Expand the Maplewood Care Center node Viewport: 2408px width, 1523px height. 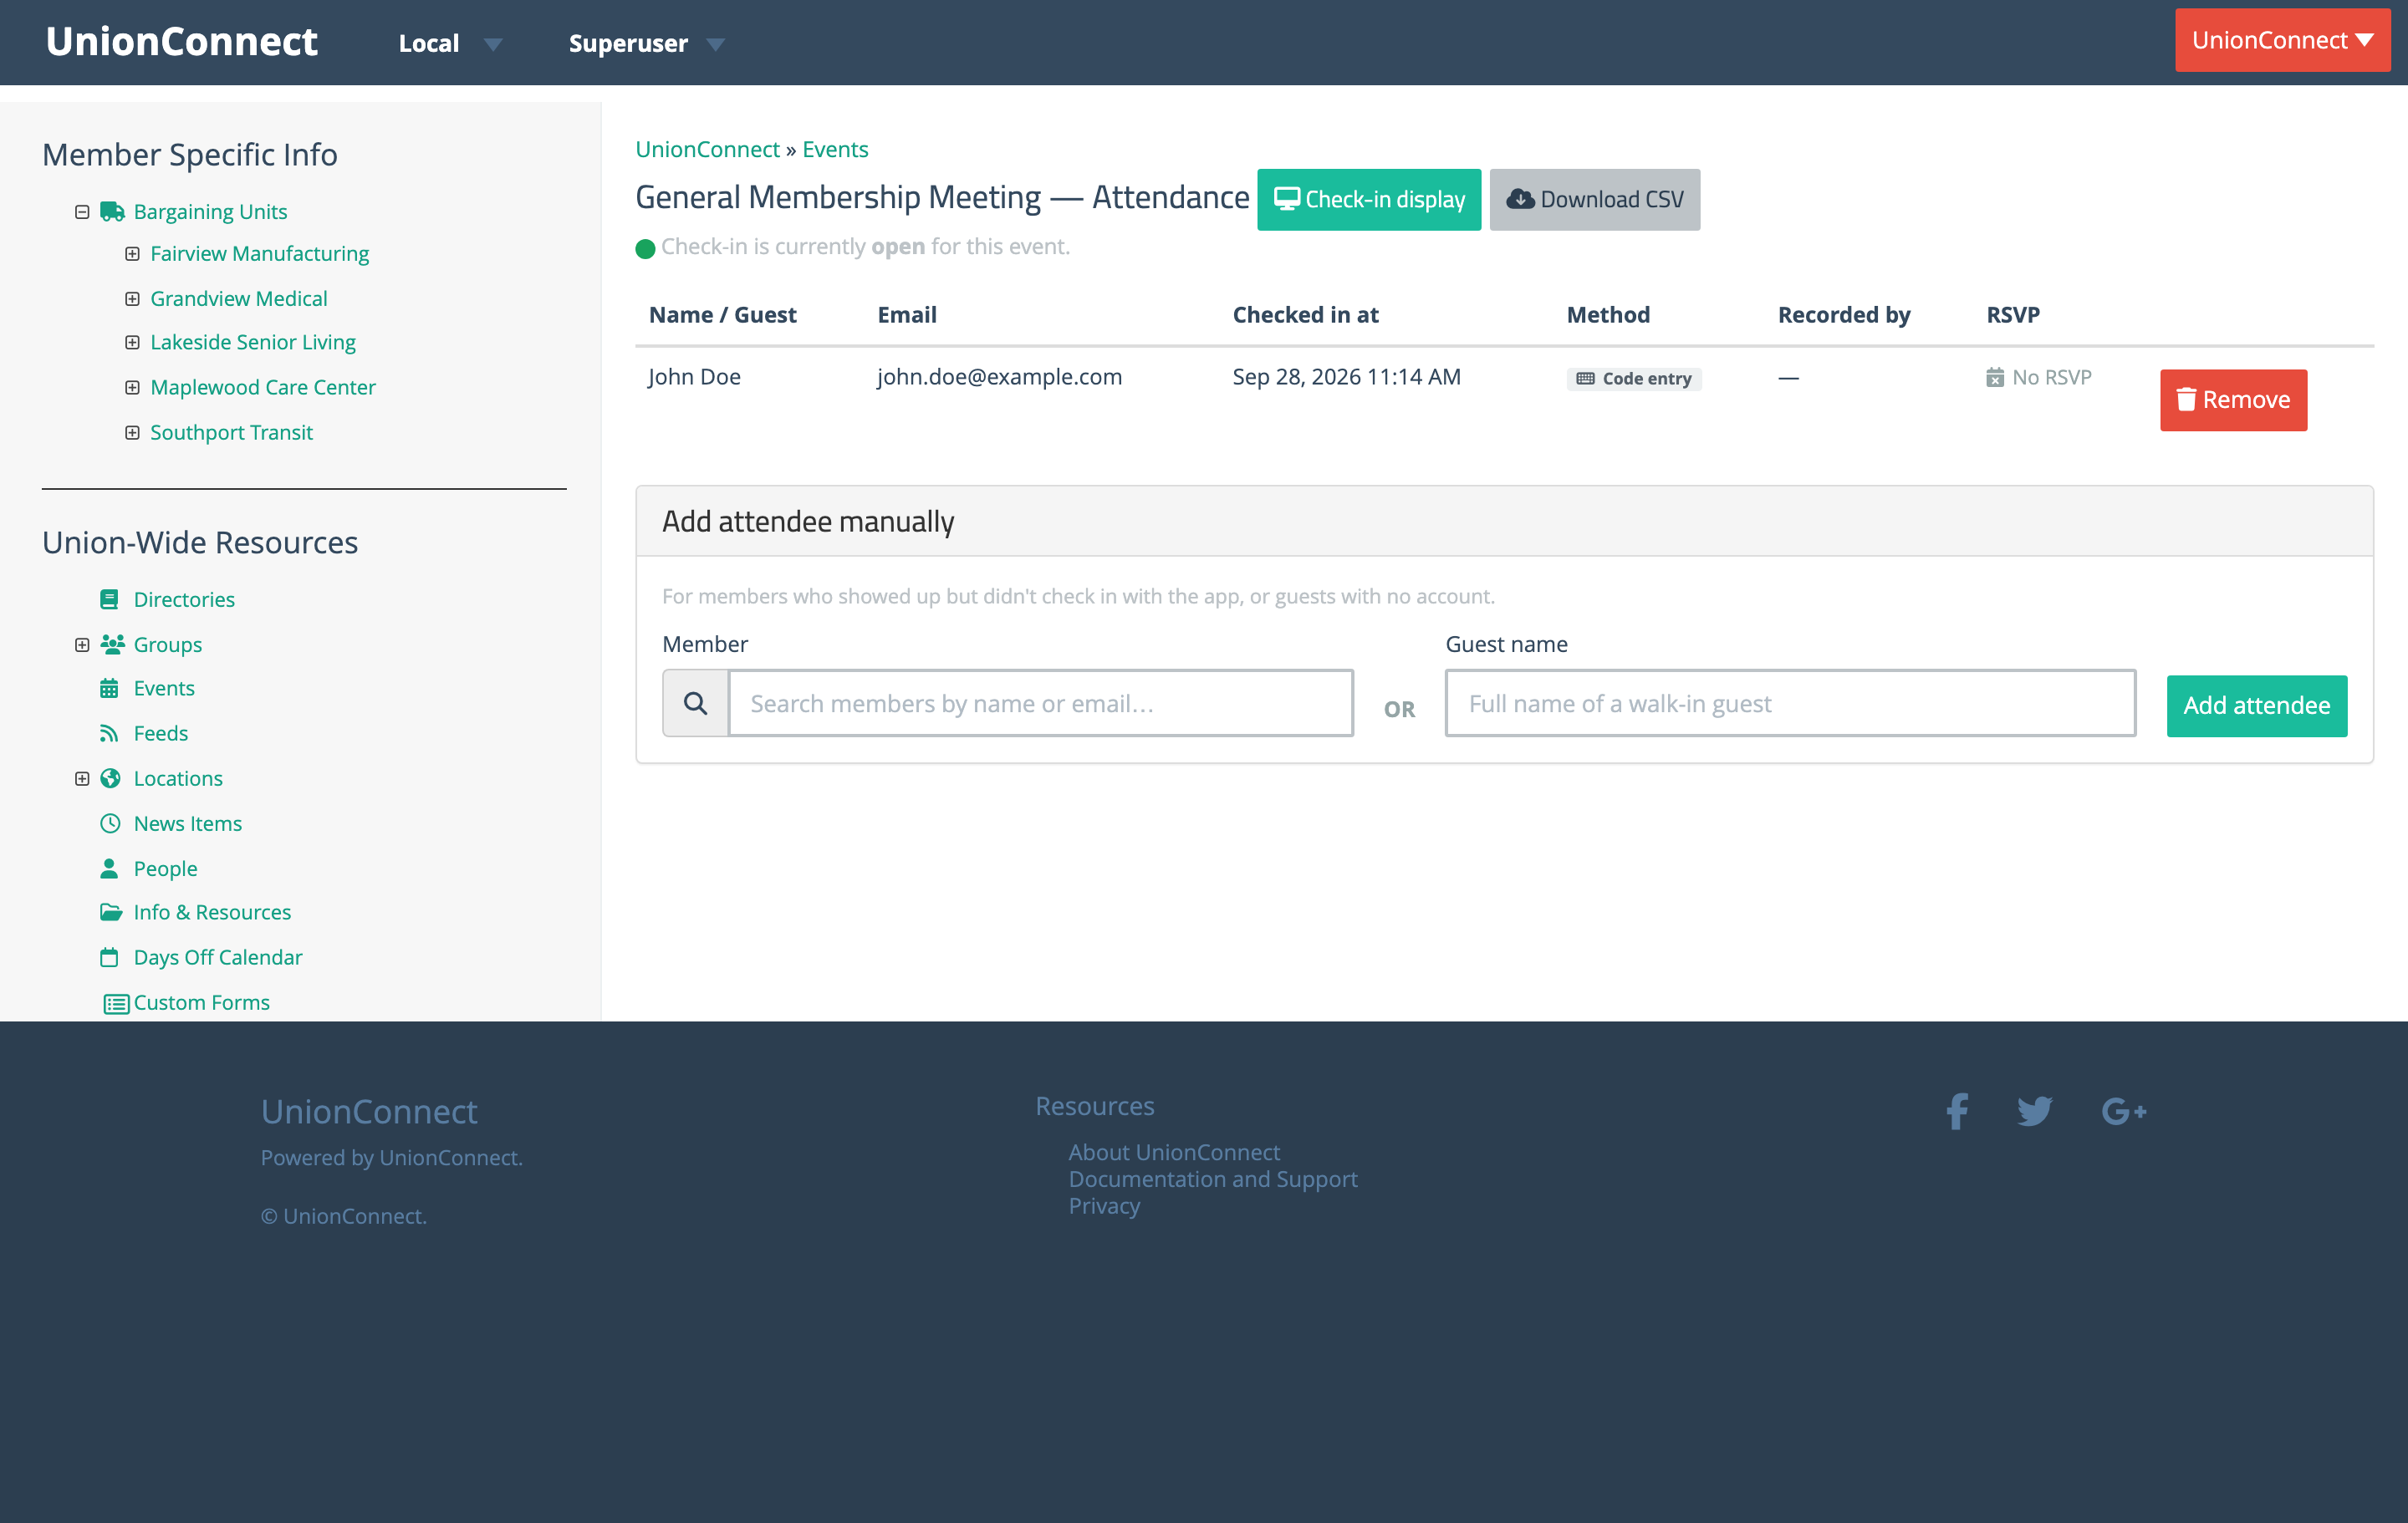pos(132,387)
